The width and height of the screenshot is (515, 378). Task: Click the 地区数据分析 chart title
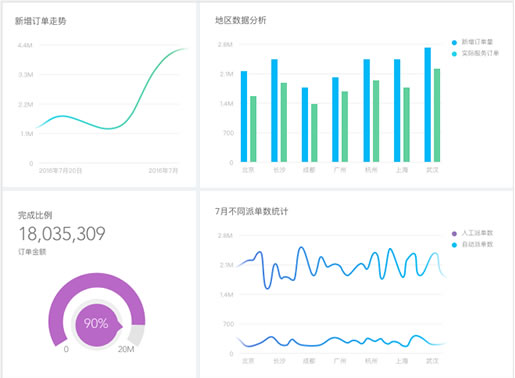pyautogui.click(x=241, y=20)
